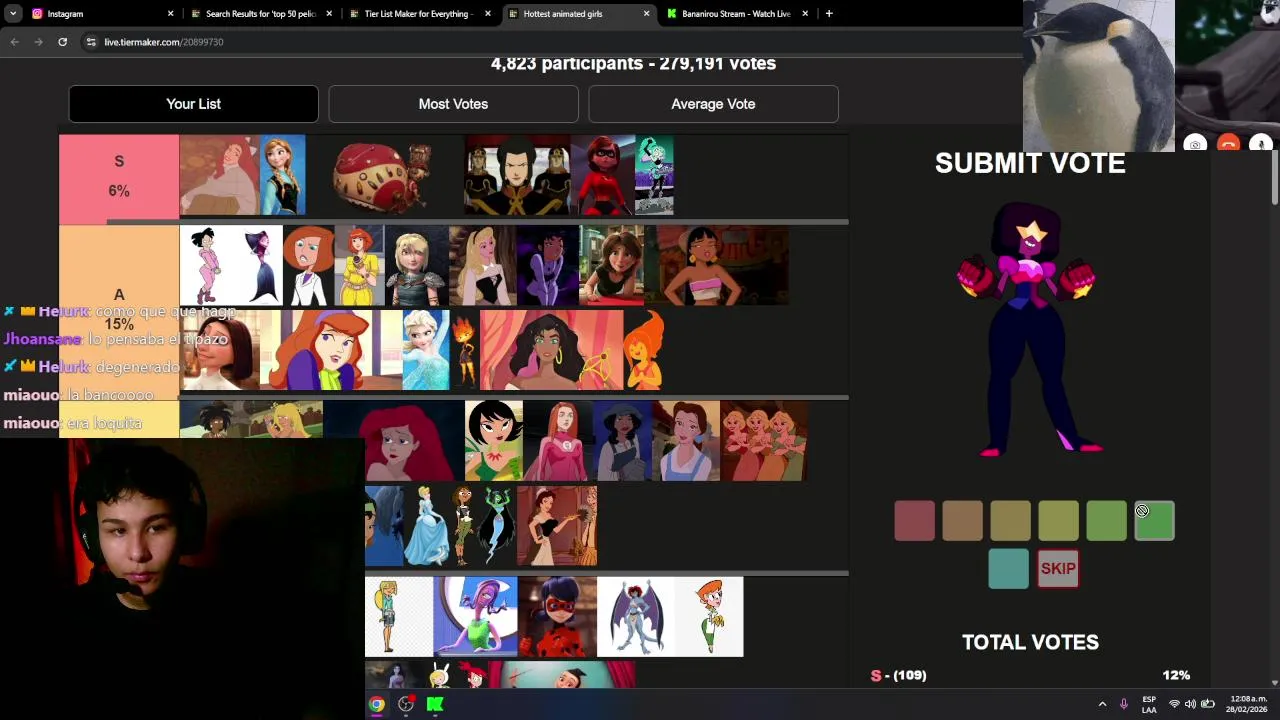The height and width of the screenshot is (720, 1280).
Task: Toggle the microphone in the call overlay
Action: 1261,144
